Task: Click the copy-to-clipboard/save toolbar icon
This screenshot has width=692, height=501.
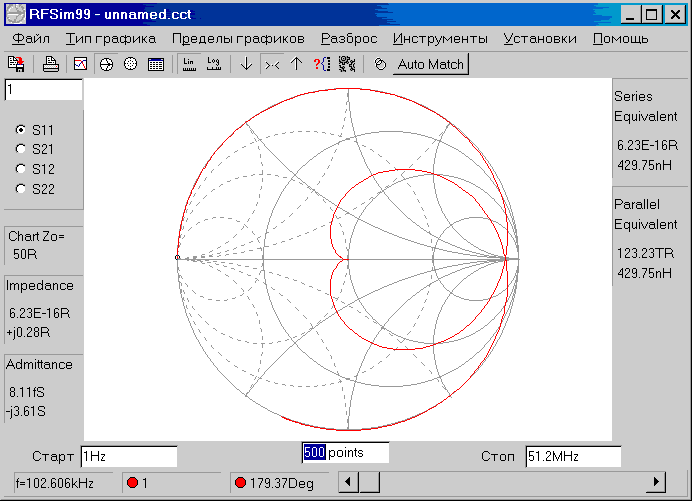Action: point(16,64)
